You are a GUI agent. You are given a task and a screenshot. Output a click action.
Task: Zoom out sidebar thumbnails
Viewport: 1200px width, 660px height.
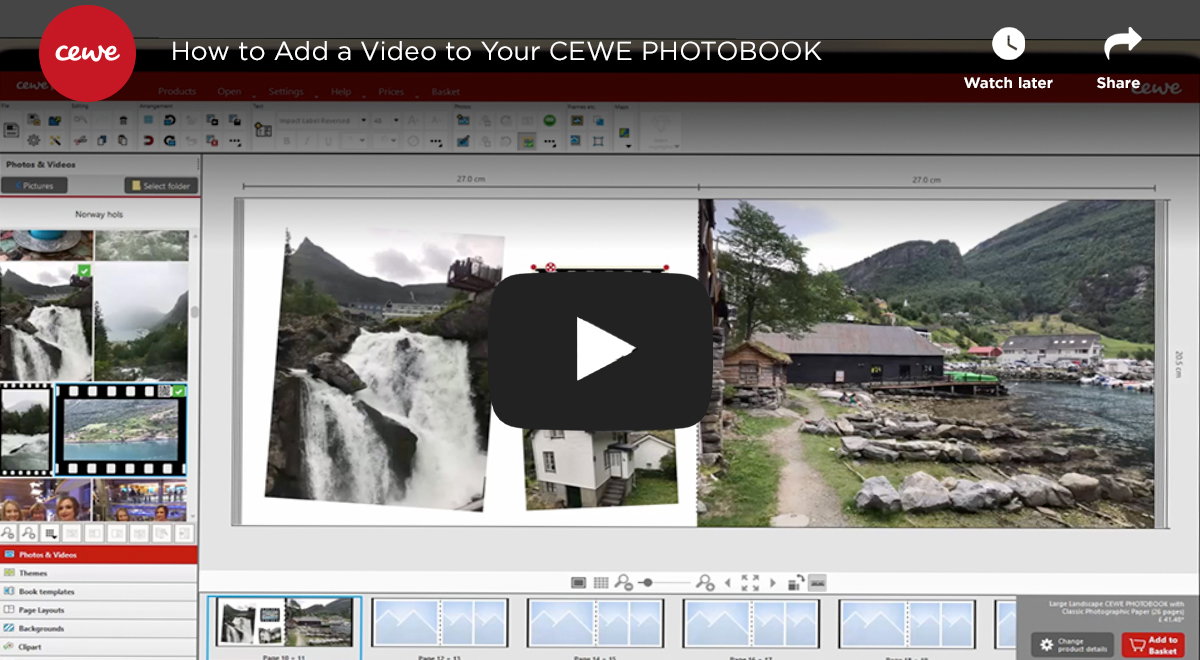[x=8, y=533]
